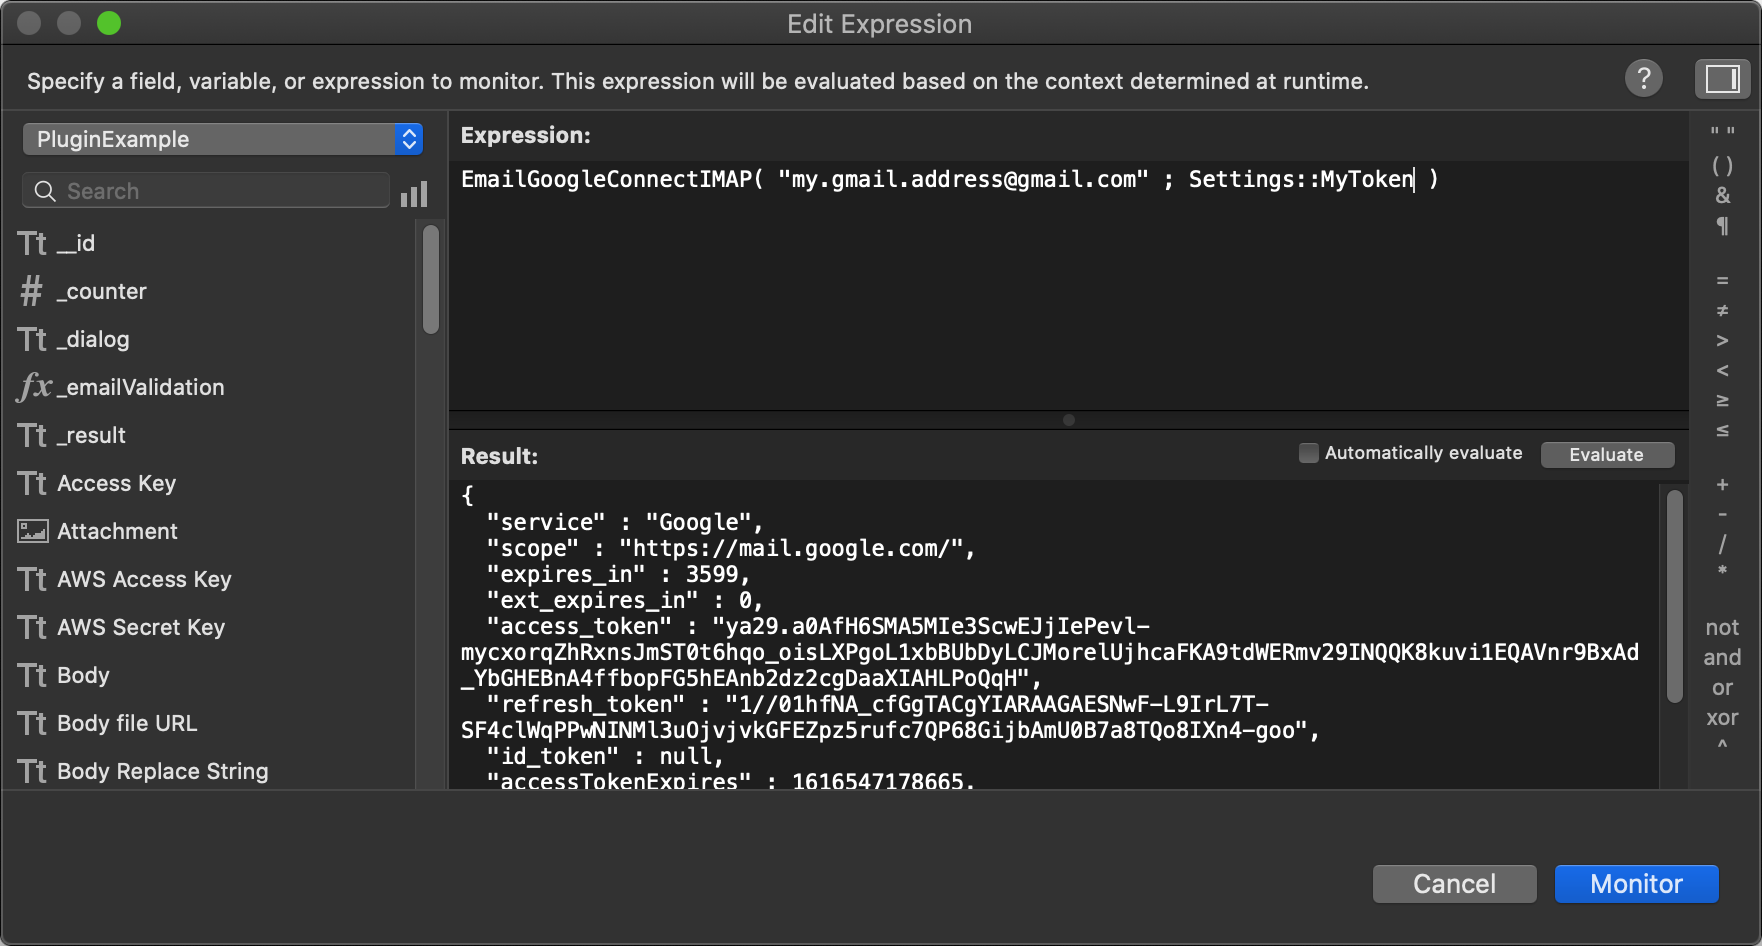
Task: Click the field list scrollbar
Action: coord(431,280)
